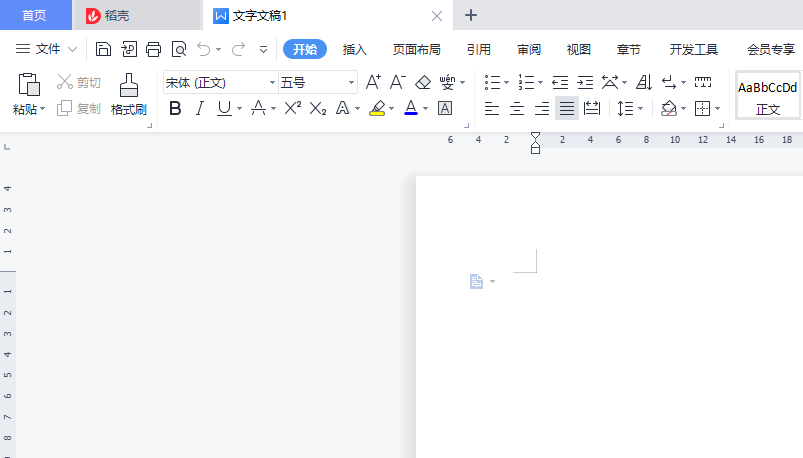Open Print Preview from quick access toolbar
This screenshot has height=458, width=803.
(x=178, y=49)
